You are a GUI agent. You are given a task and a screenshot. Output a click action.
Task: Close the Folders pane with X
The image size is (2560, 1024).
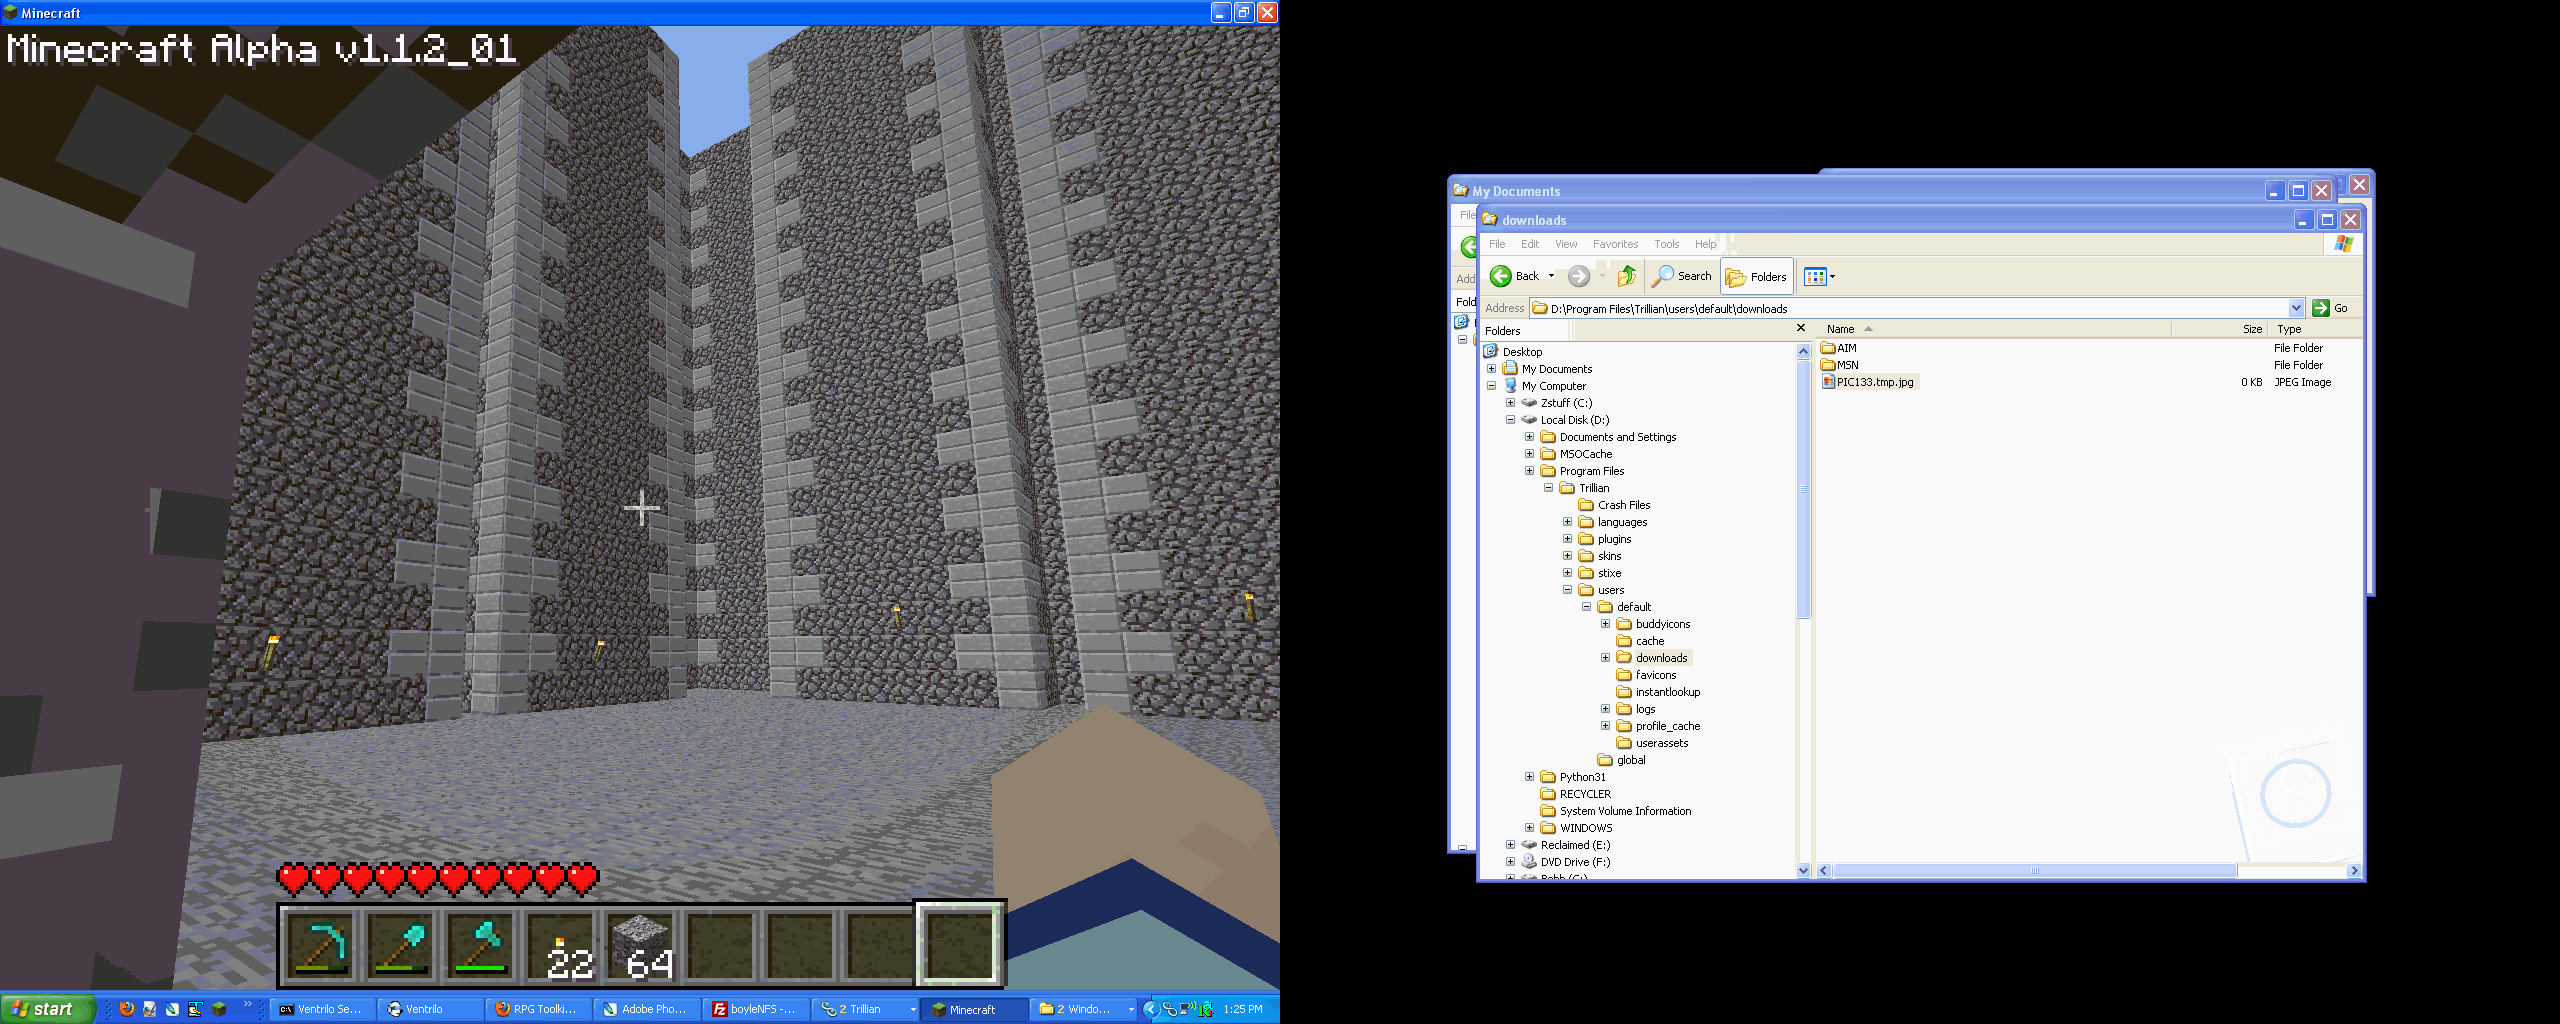[1801, 328]
